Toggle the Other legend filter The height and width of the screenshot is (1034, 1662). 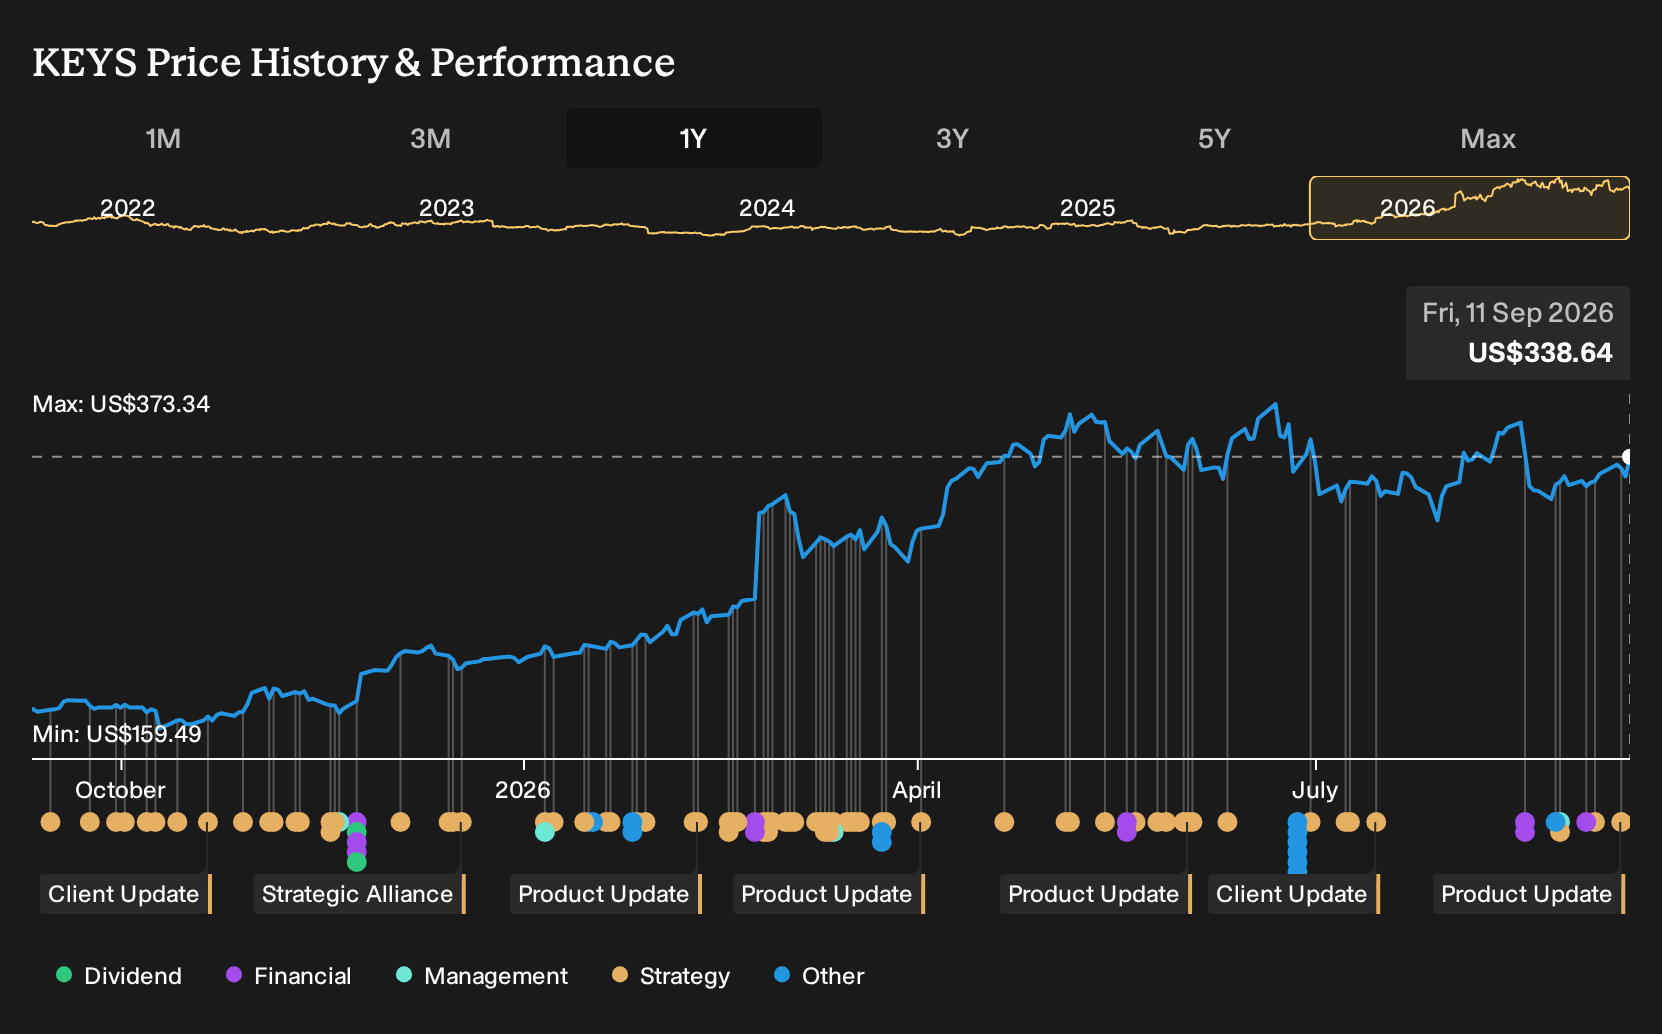point(819,976)
